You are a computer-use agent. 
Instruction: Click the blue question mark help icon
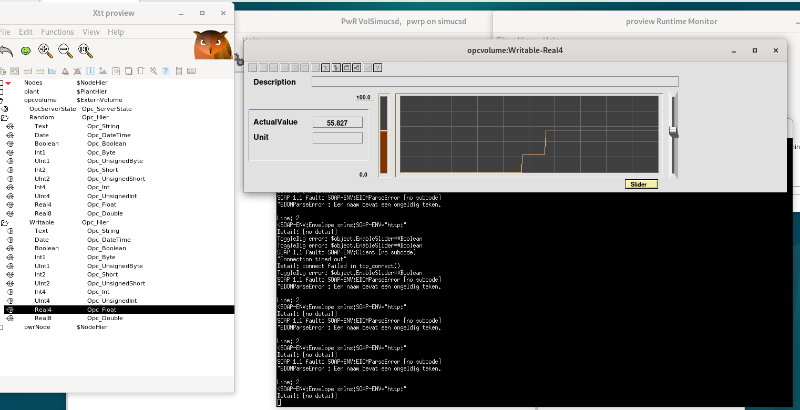[x=165, y=71]
